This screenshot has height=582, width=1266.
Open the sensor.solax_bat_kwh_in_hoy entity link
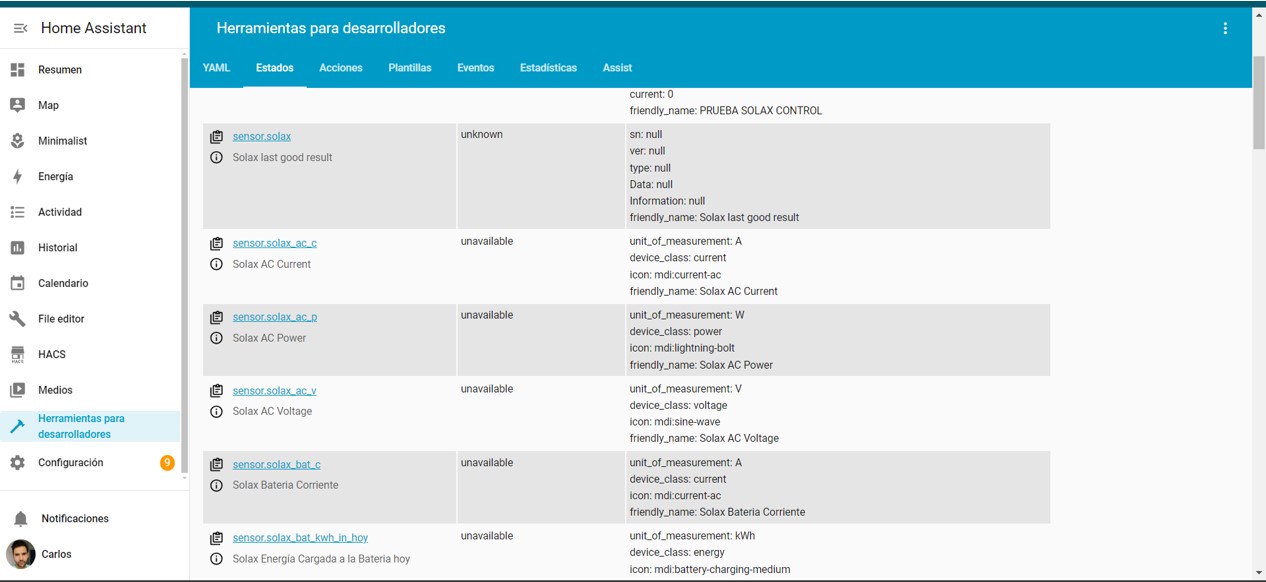300,538
